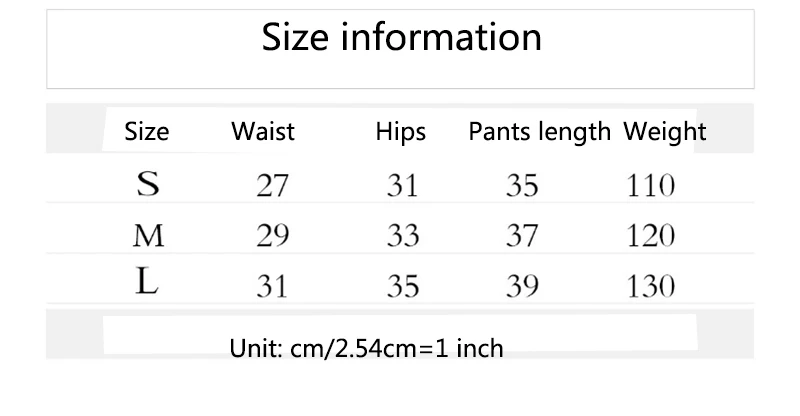Screen dimensions: 800x416
Task: Click pants length value 35
Action: [x=522, y=186]
